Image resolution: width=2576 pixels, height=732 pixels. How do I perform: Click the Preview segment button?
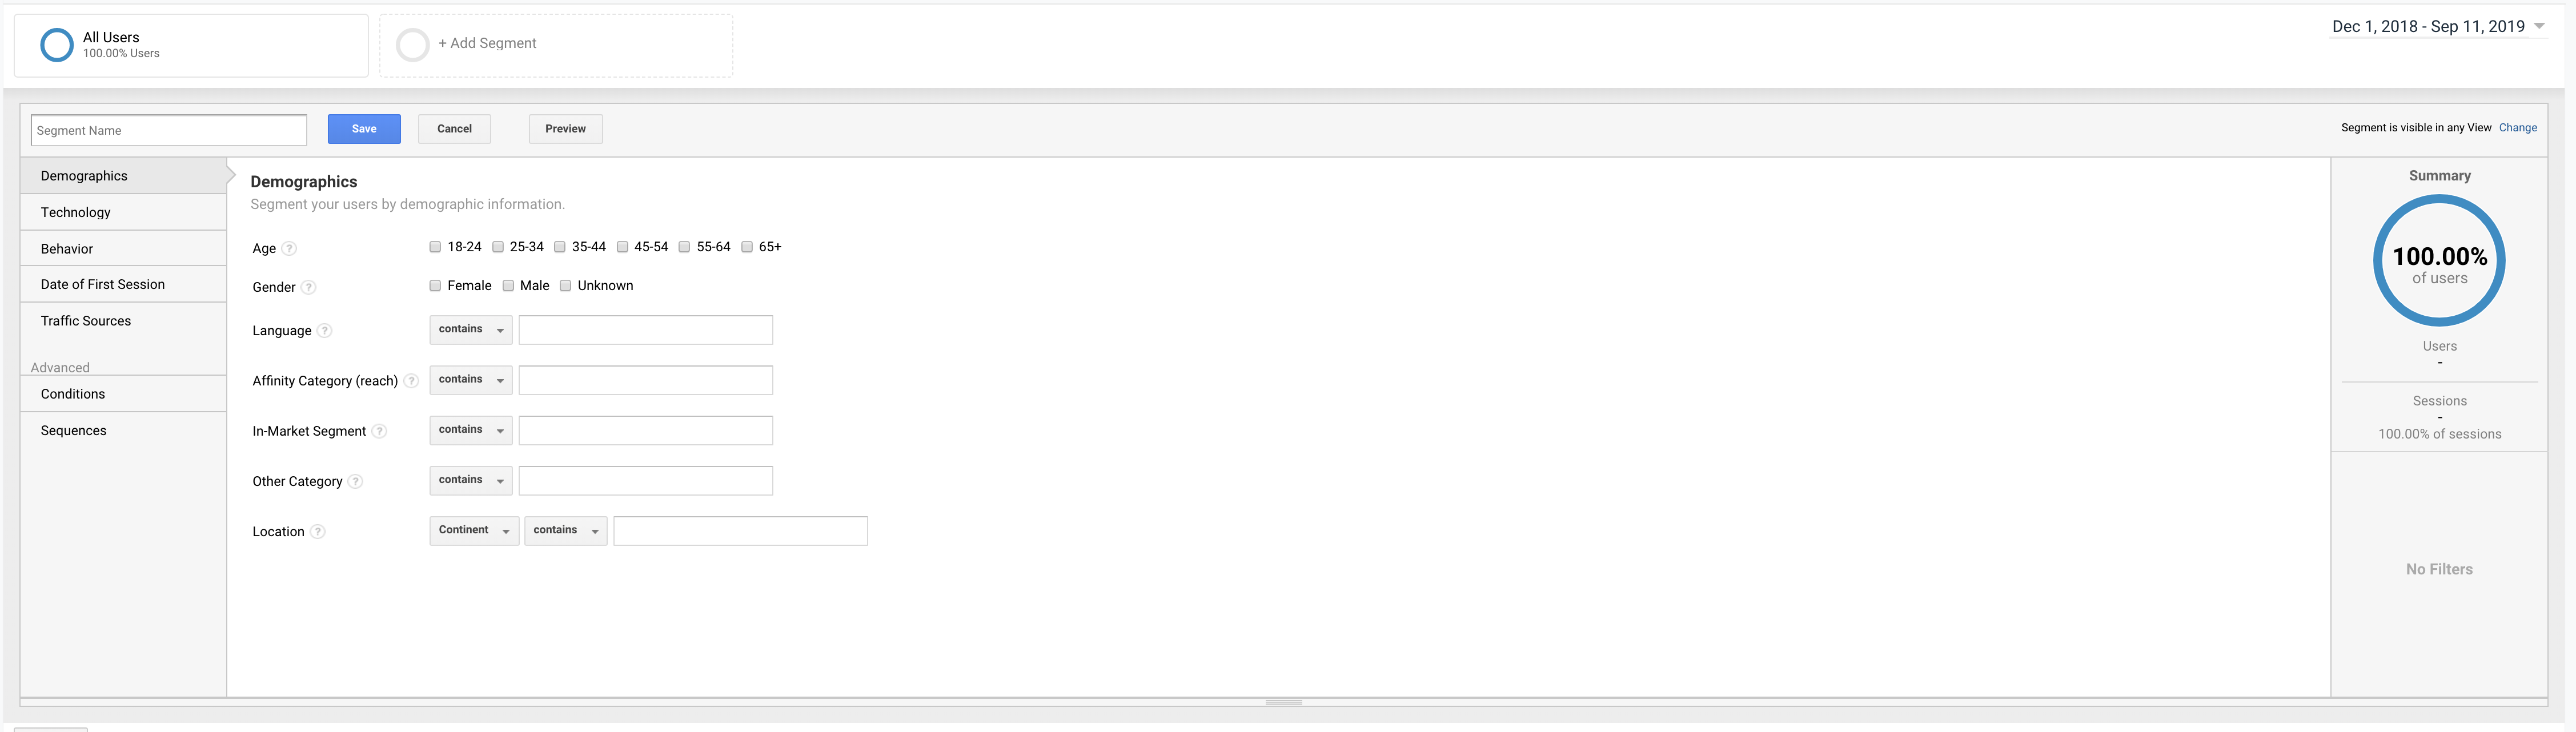(x=564, y=128)
